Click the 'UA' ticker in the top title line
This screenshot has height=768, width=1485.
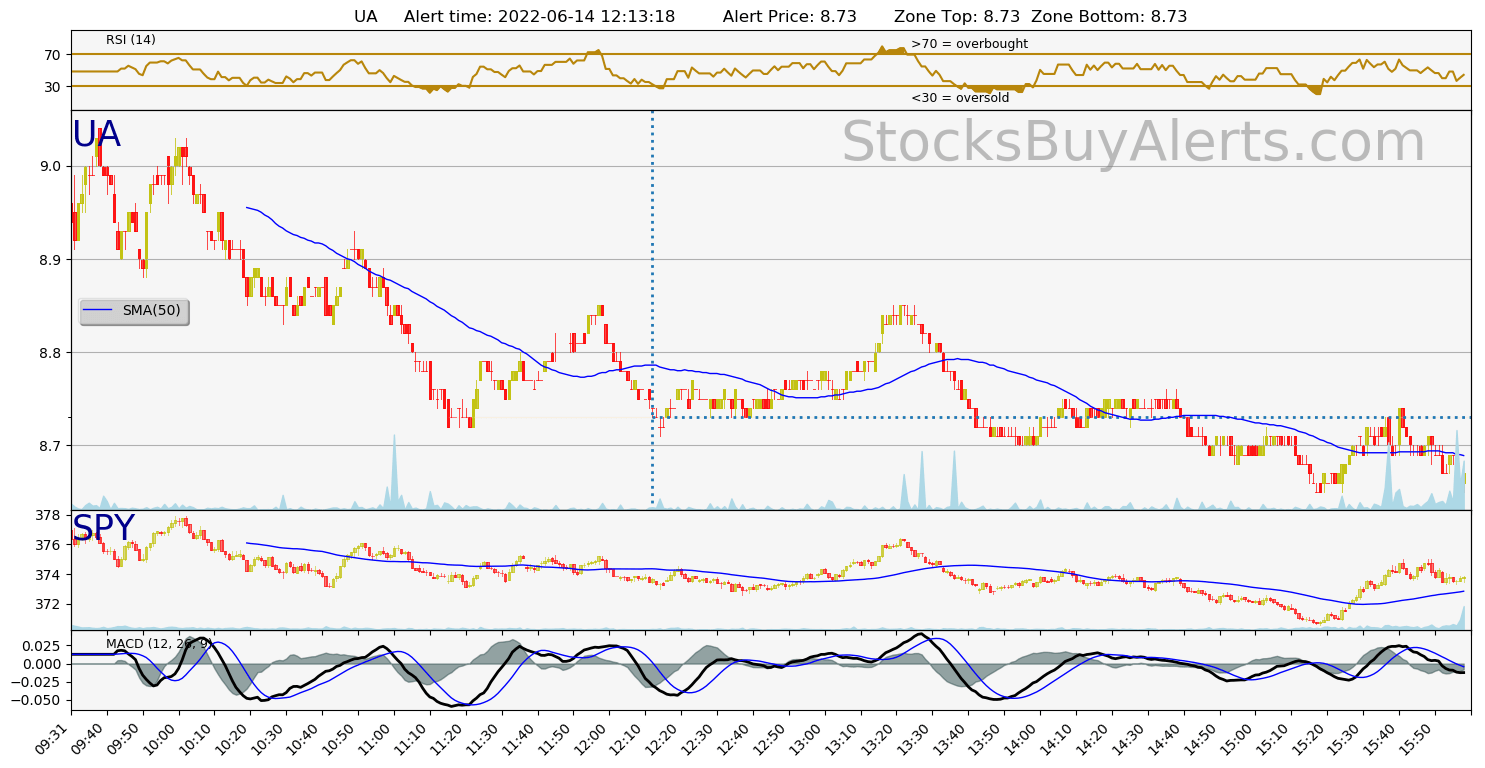[x=365, y=17]
